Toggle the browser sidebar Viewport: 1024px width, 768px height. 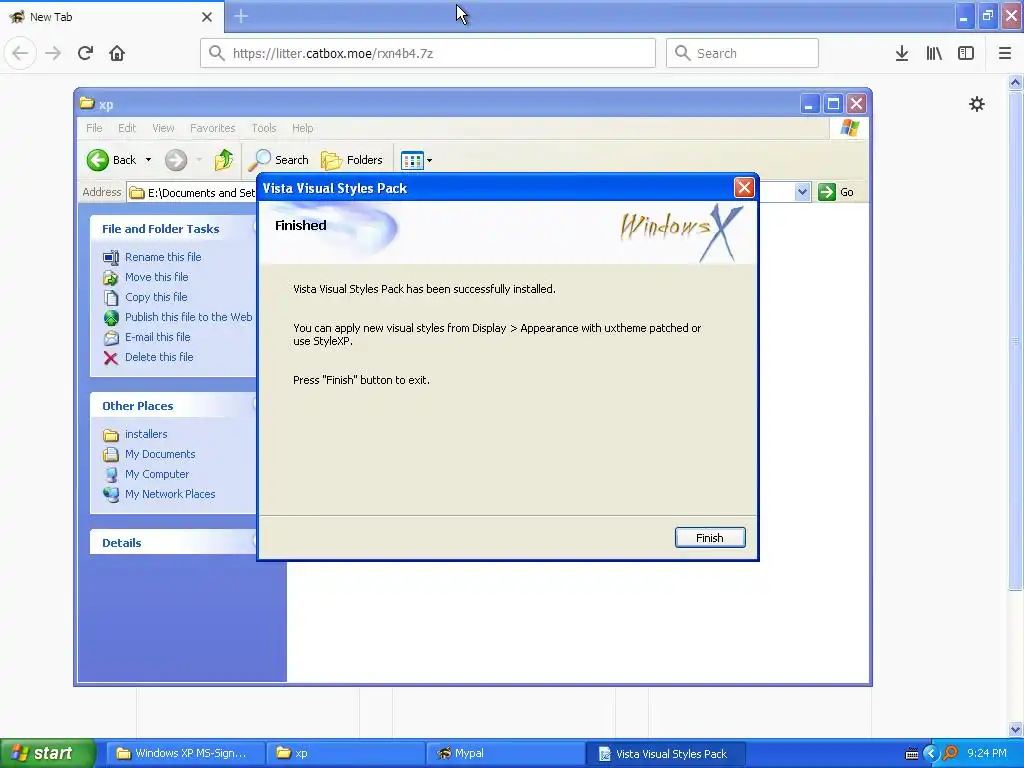click(966, 53)
